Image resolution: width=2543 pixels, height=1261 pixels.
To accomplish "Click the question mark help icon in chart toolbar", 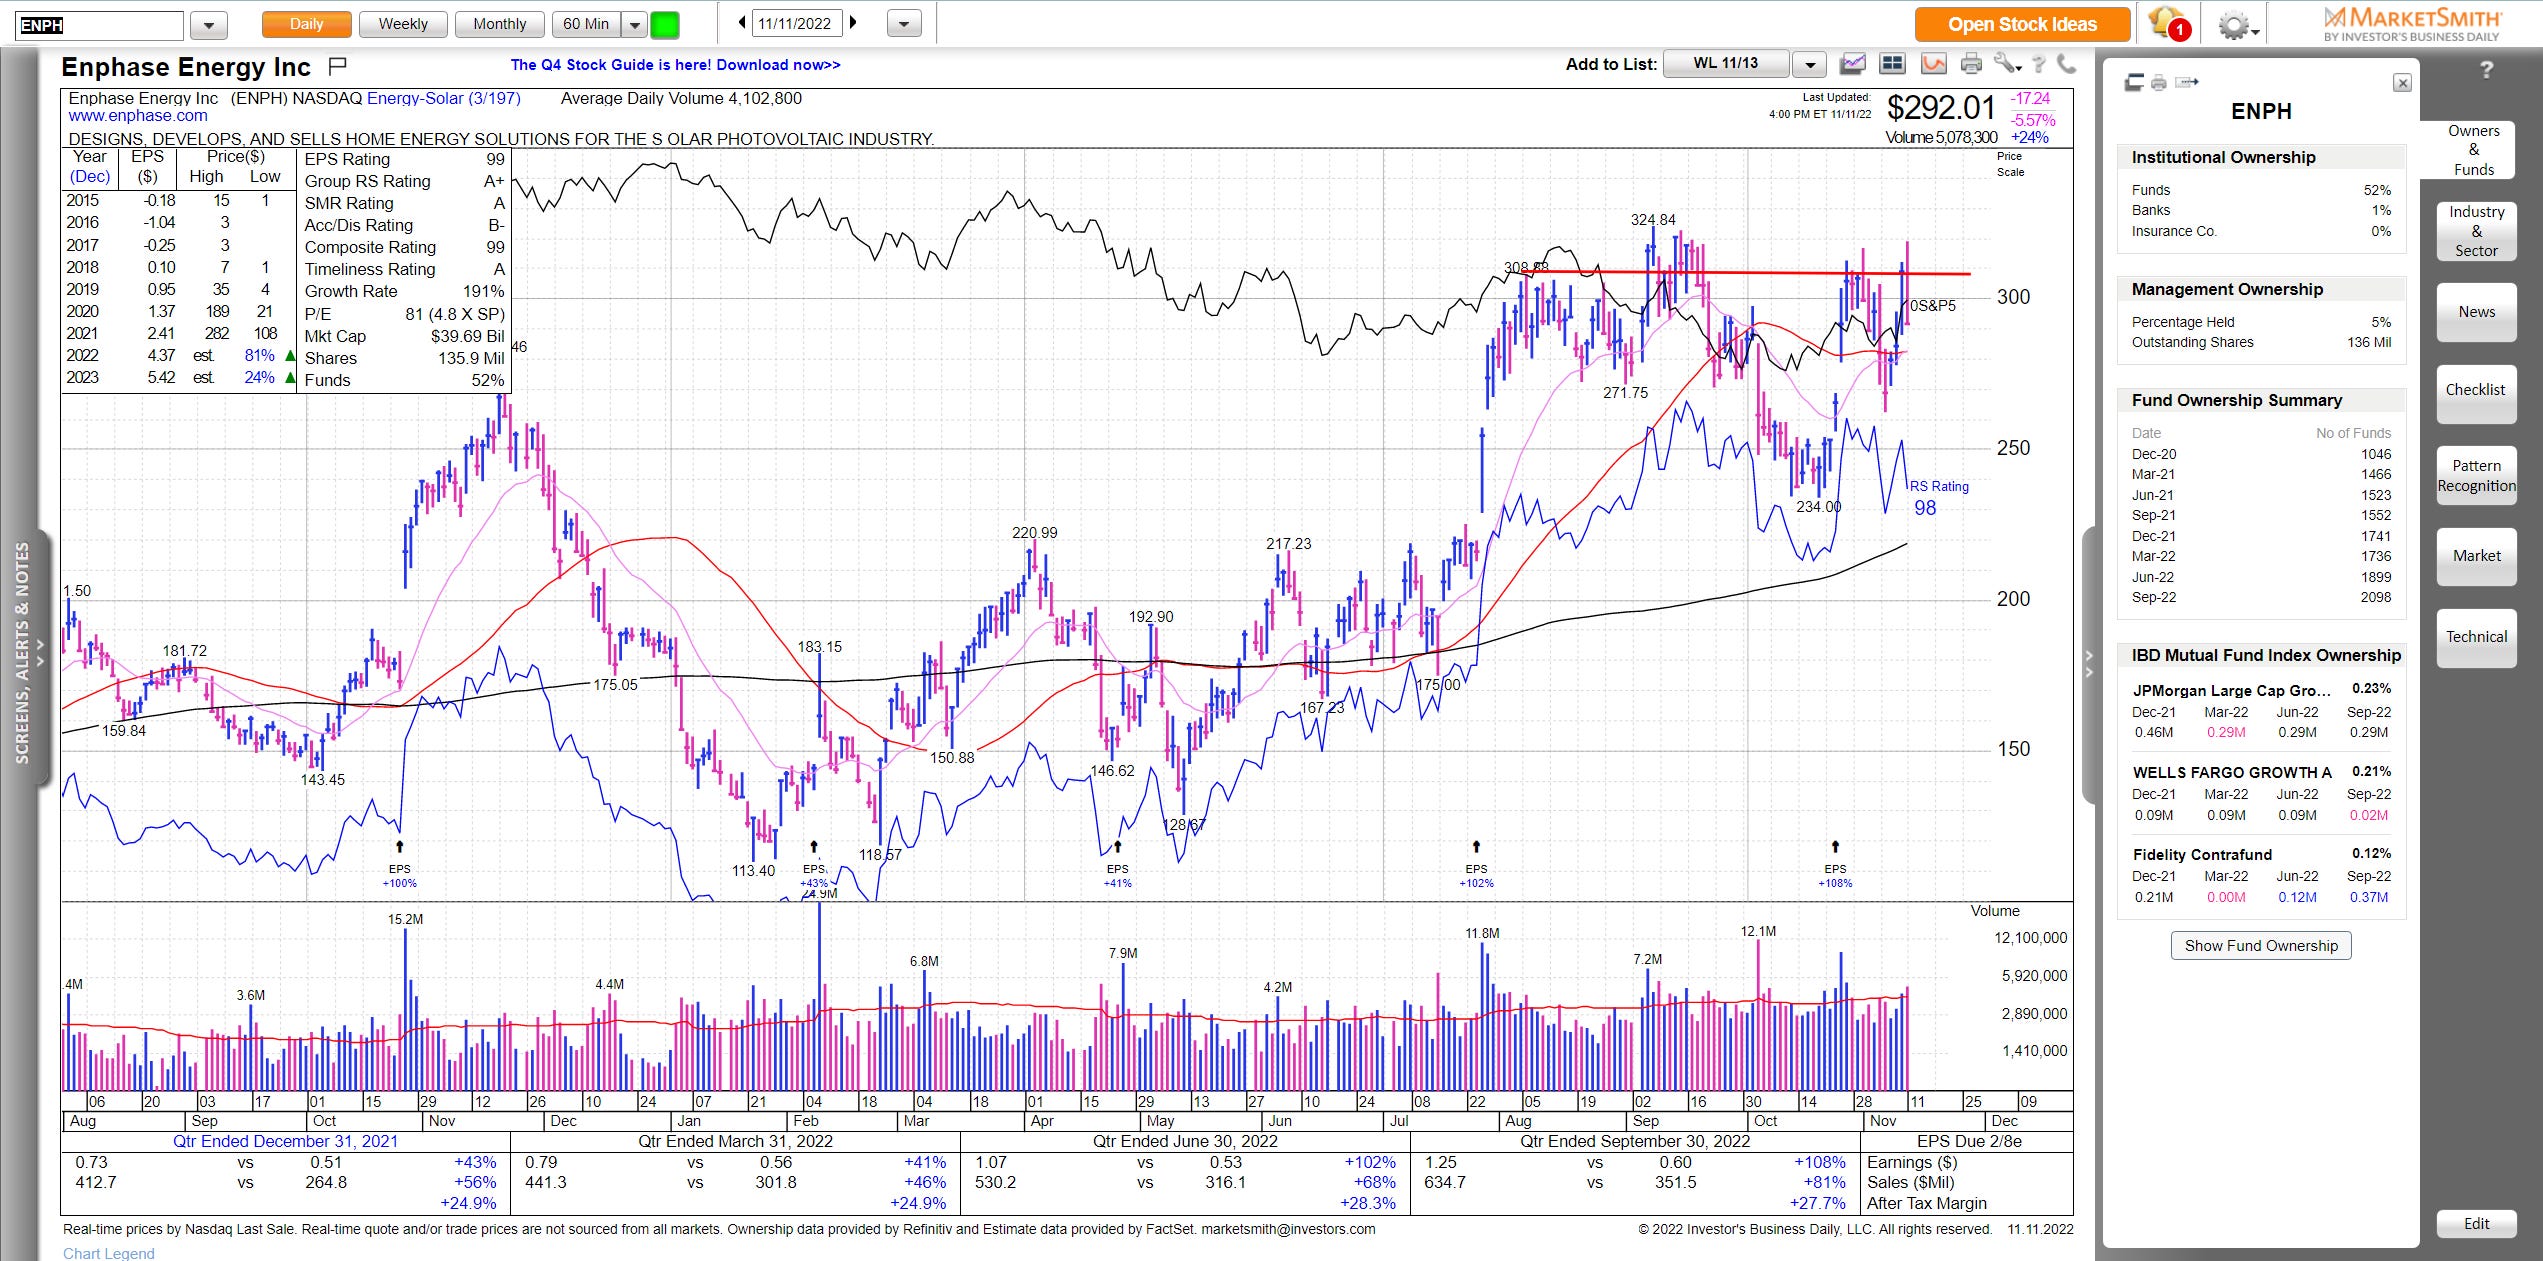I will [x=2039, y=65].
